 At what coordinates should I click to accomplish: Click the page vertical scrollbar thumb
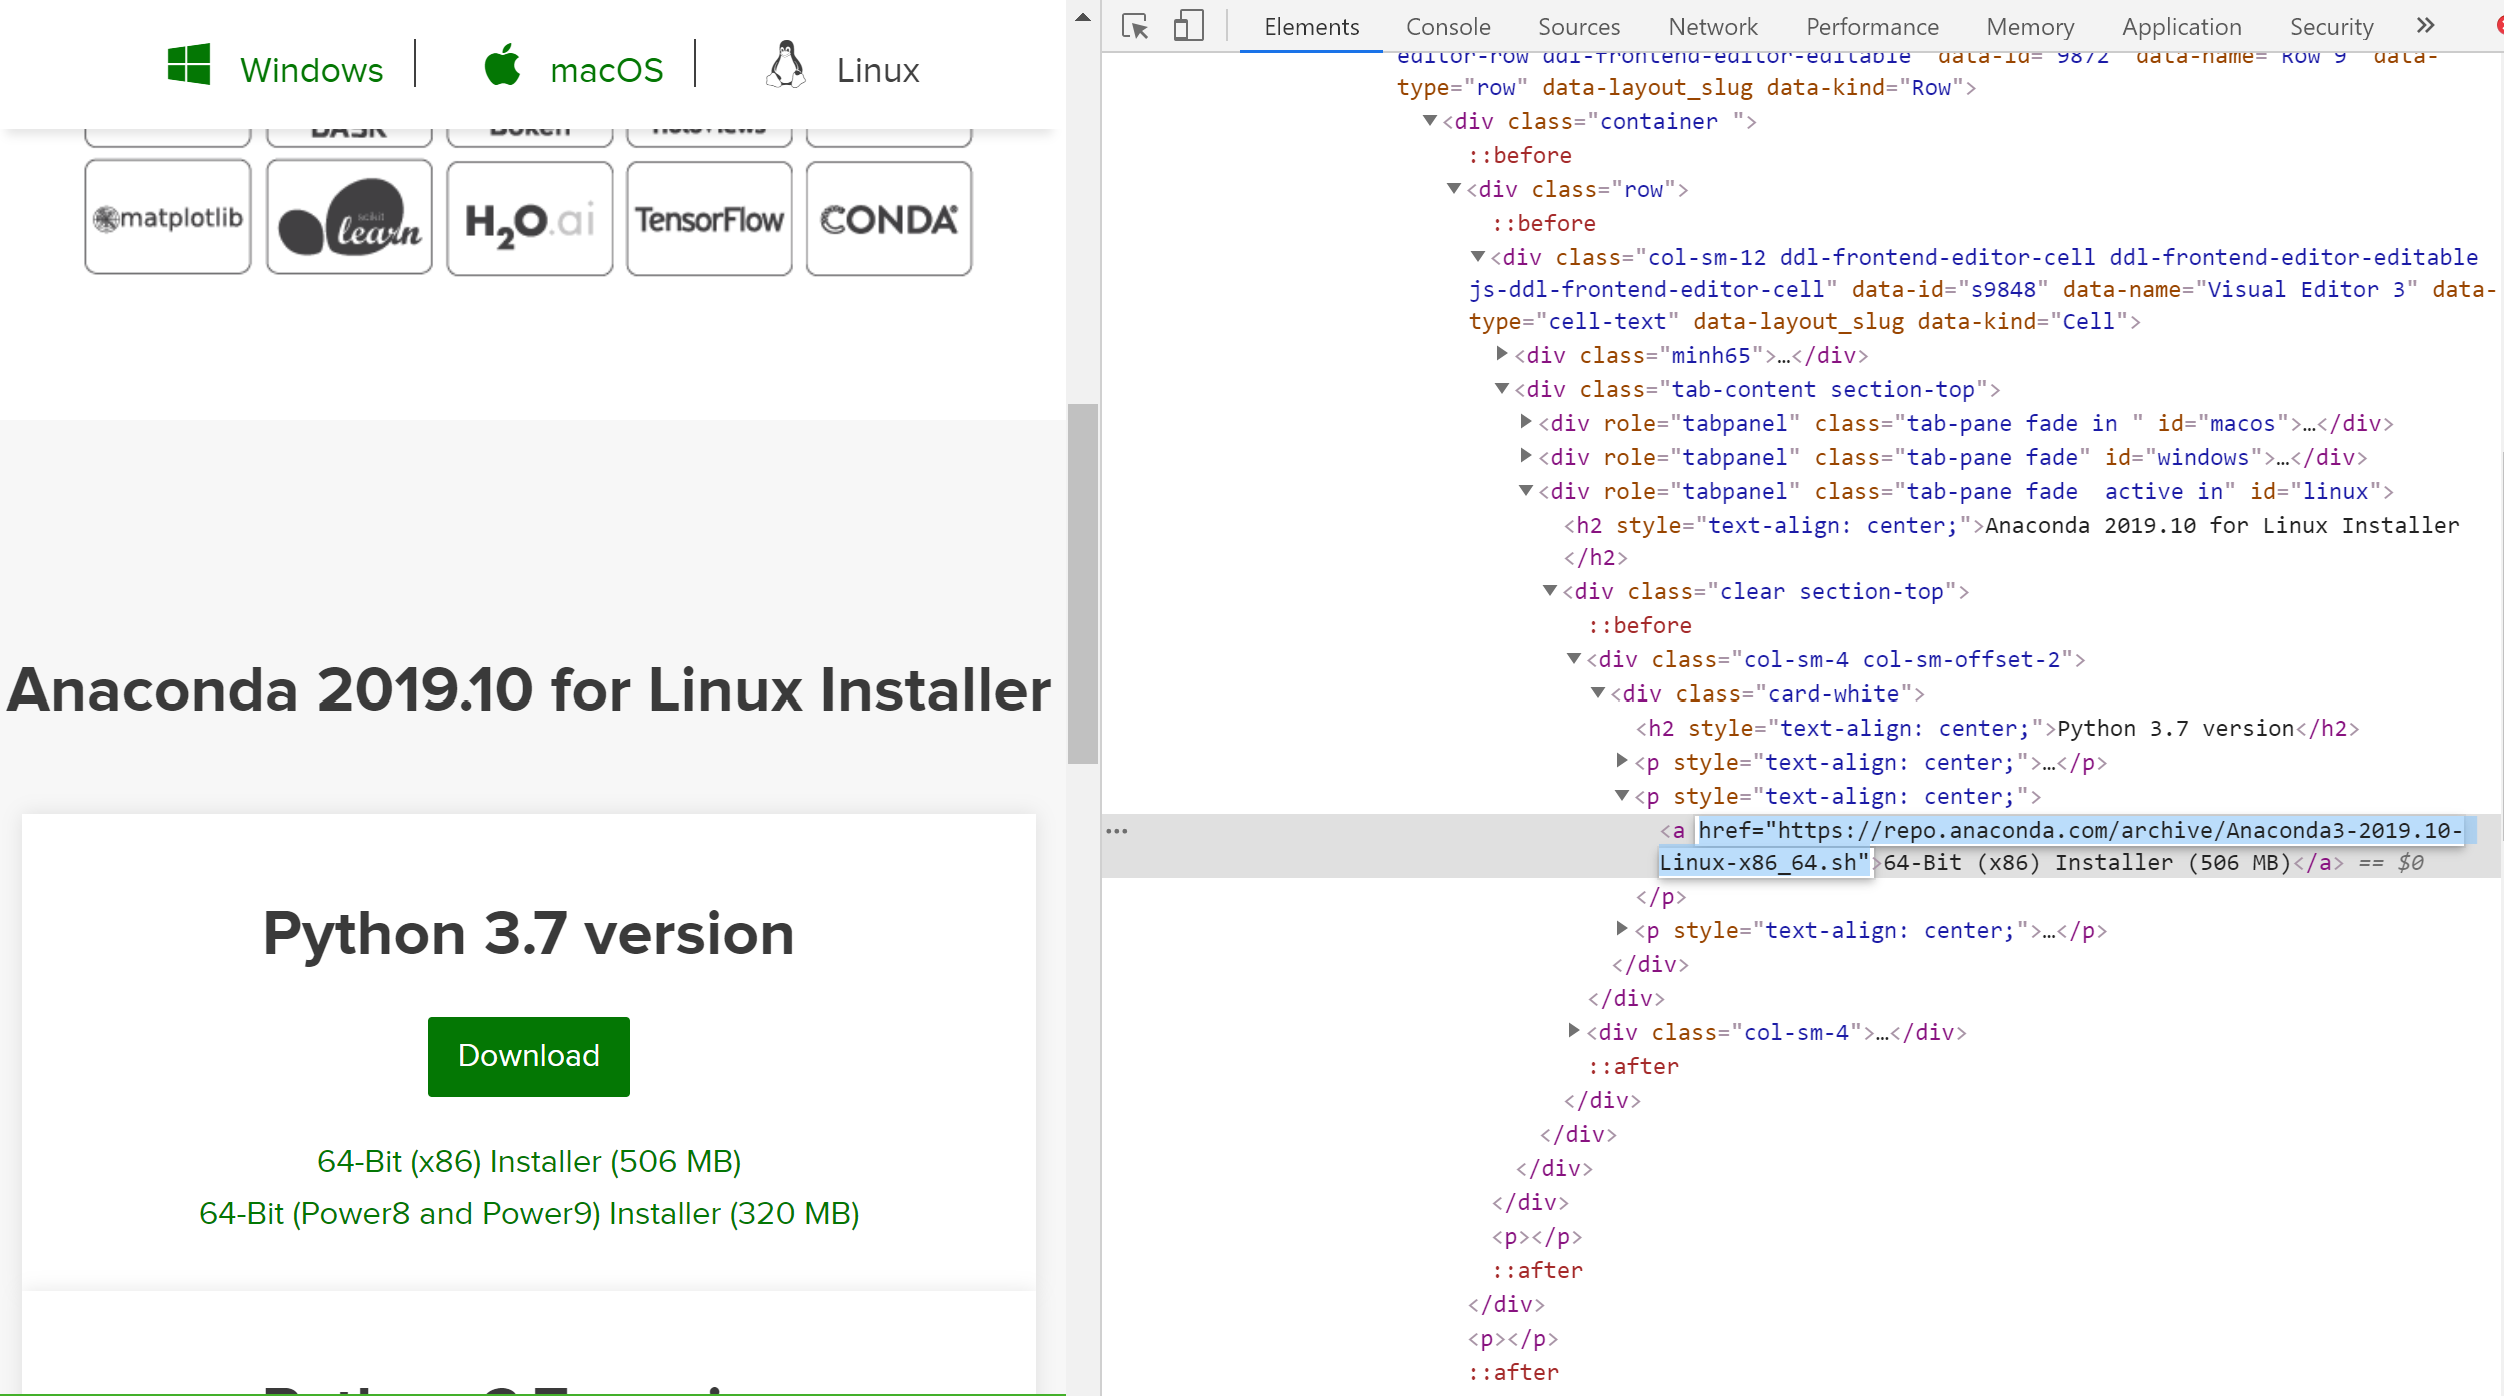[1083, 583]
